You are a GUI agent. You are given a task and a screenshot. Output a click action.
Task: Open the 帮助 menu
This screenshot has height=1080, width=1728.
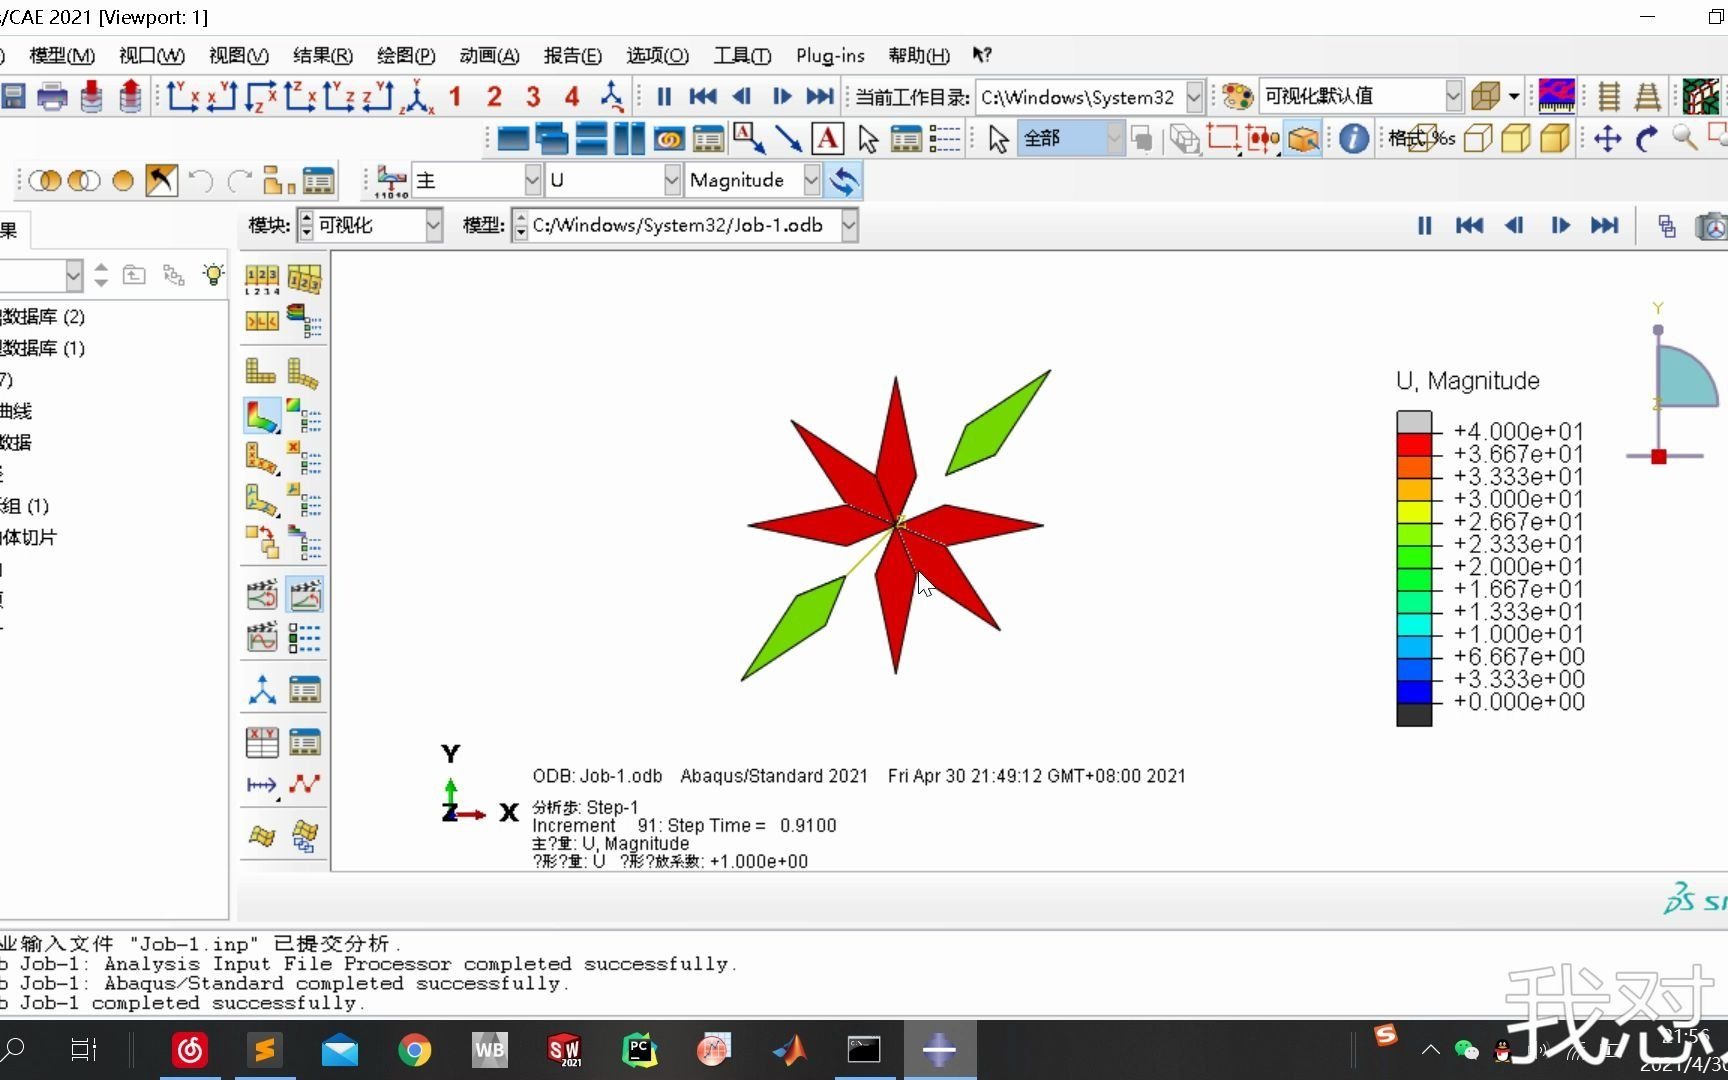(x=919, y=56)
